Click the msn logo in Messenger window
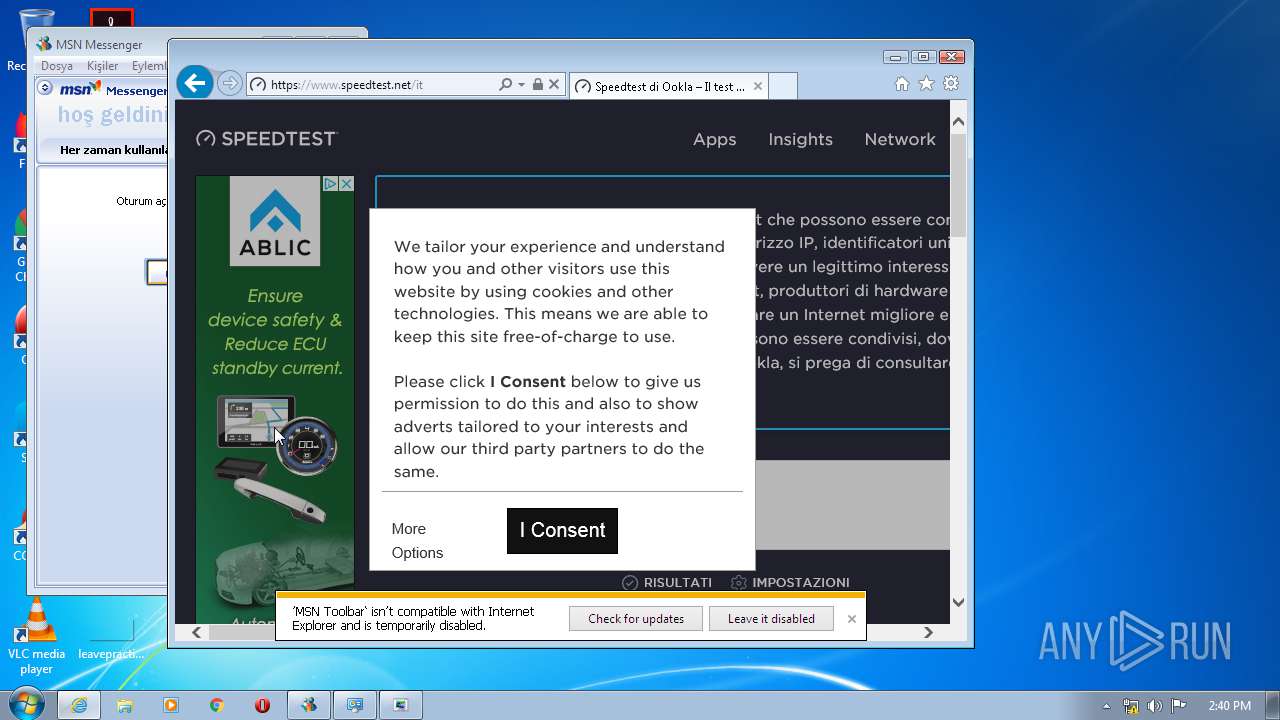This screenshot has height=720, width=1280. click(80, 89)
